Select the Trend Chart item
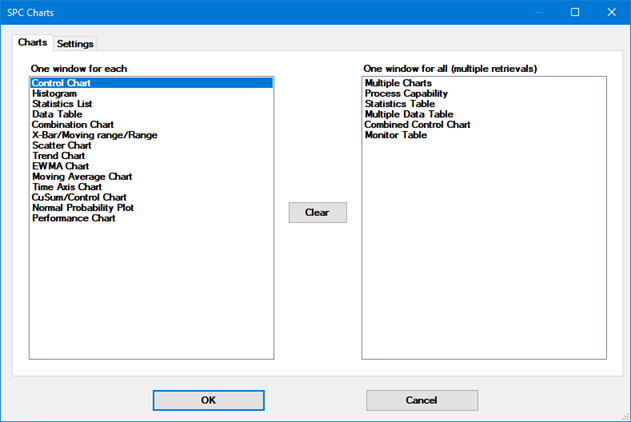The height and width of the screenshot is (422, 631). coord(59,156)
